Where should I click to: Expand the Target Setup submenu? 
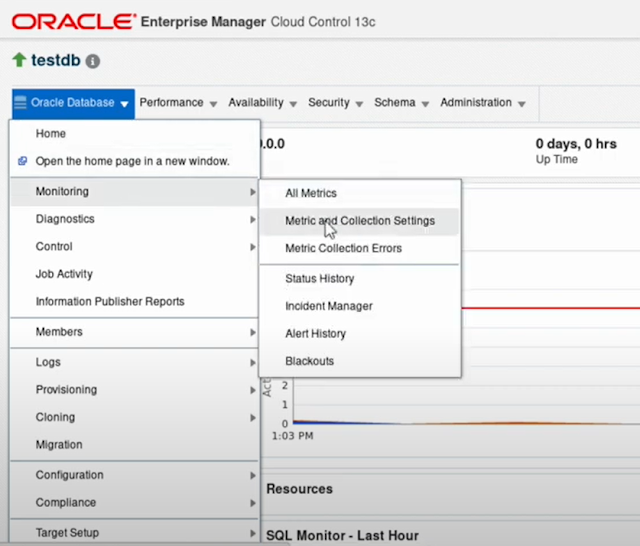click(135, 533)
